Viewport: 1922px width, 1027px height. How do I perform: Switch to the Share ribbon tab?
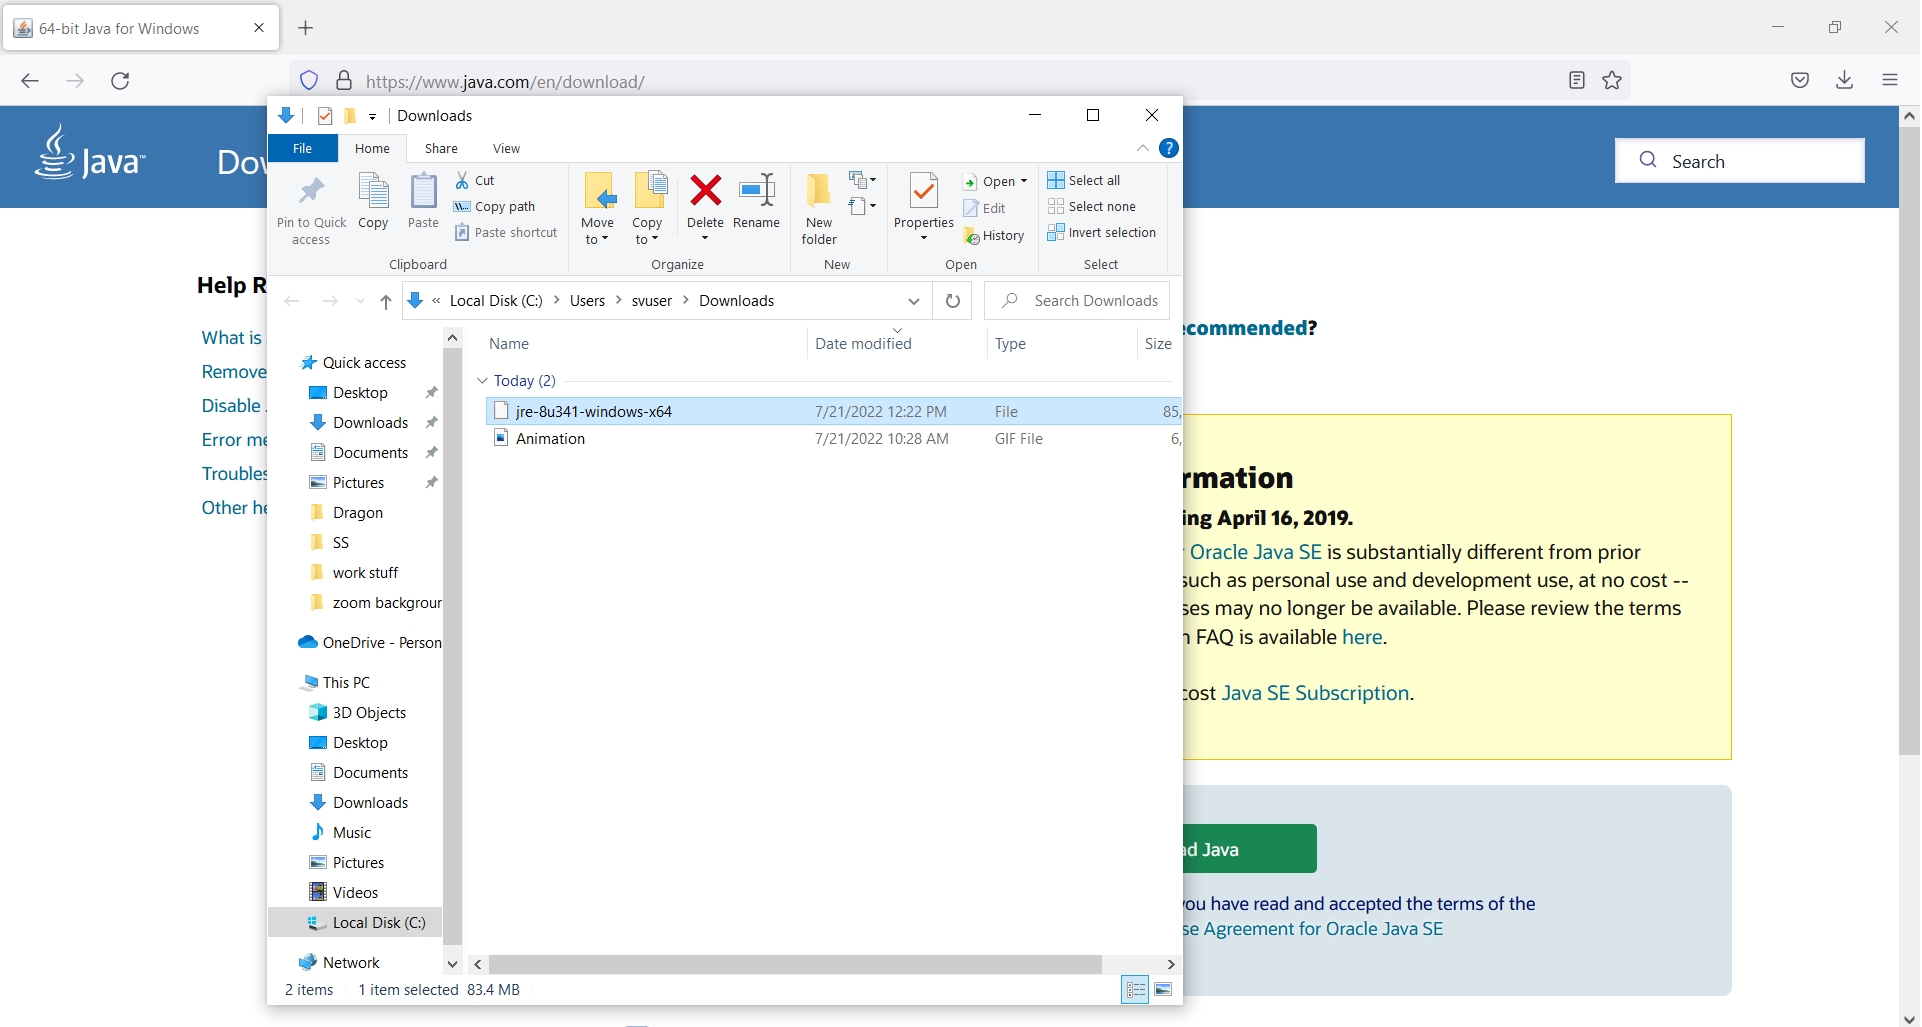(441, 148)
